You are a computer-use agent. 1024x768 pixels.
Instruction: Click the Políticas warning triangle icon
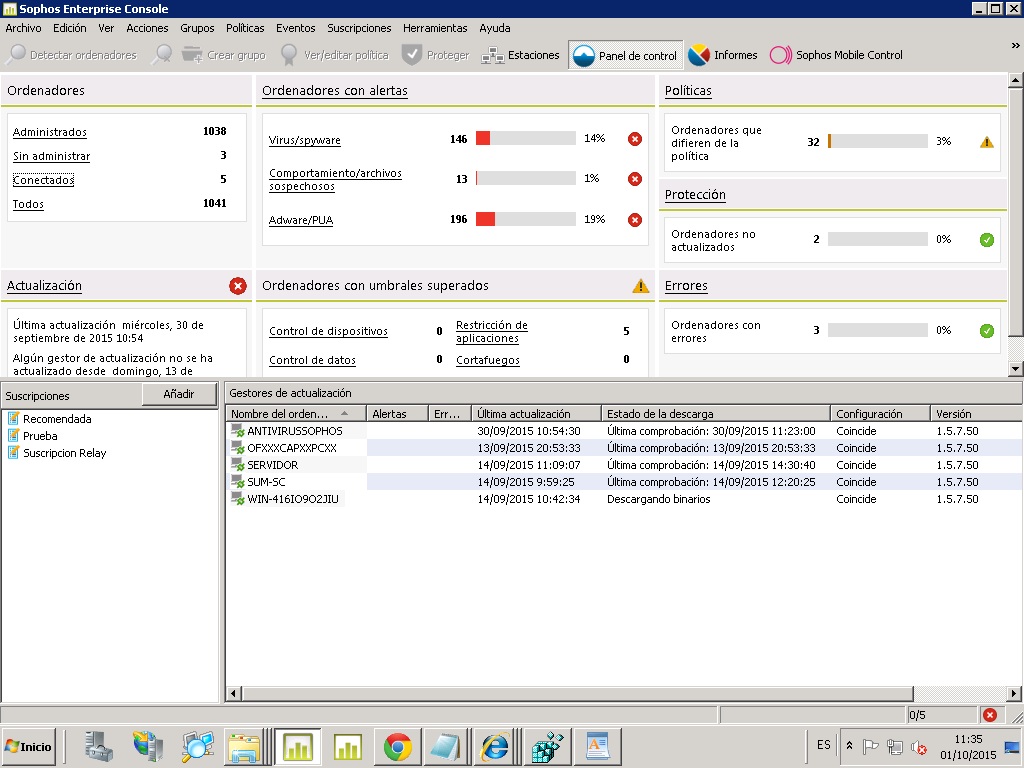tap(987, 142)
